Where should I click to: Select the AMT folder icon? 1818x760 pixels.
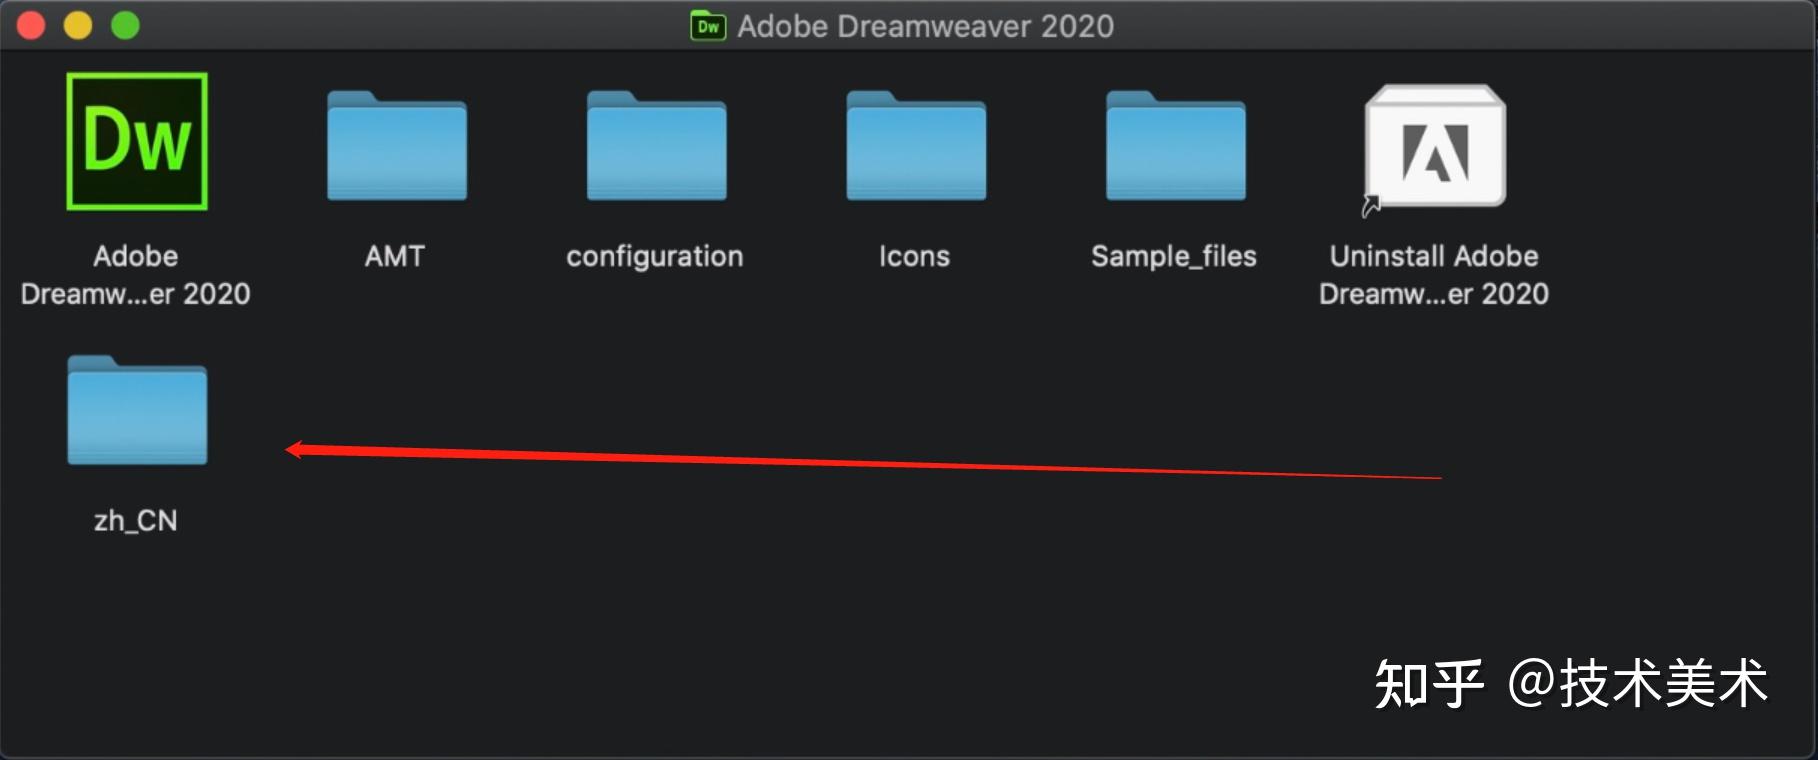click(397, 147)
